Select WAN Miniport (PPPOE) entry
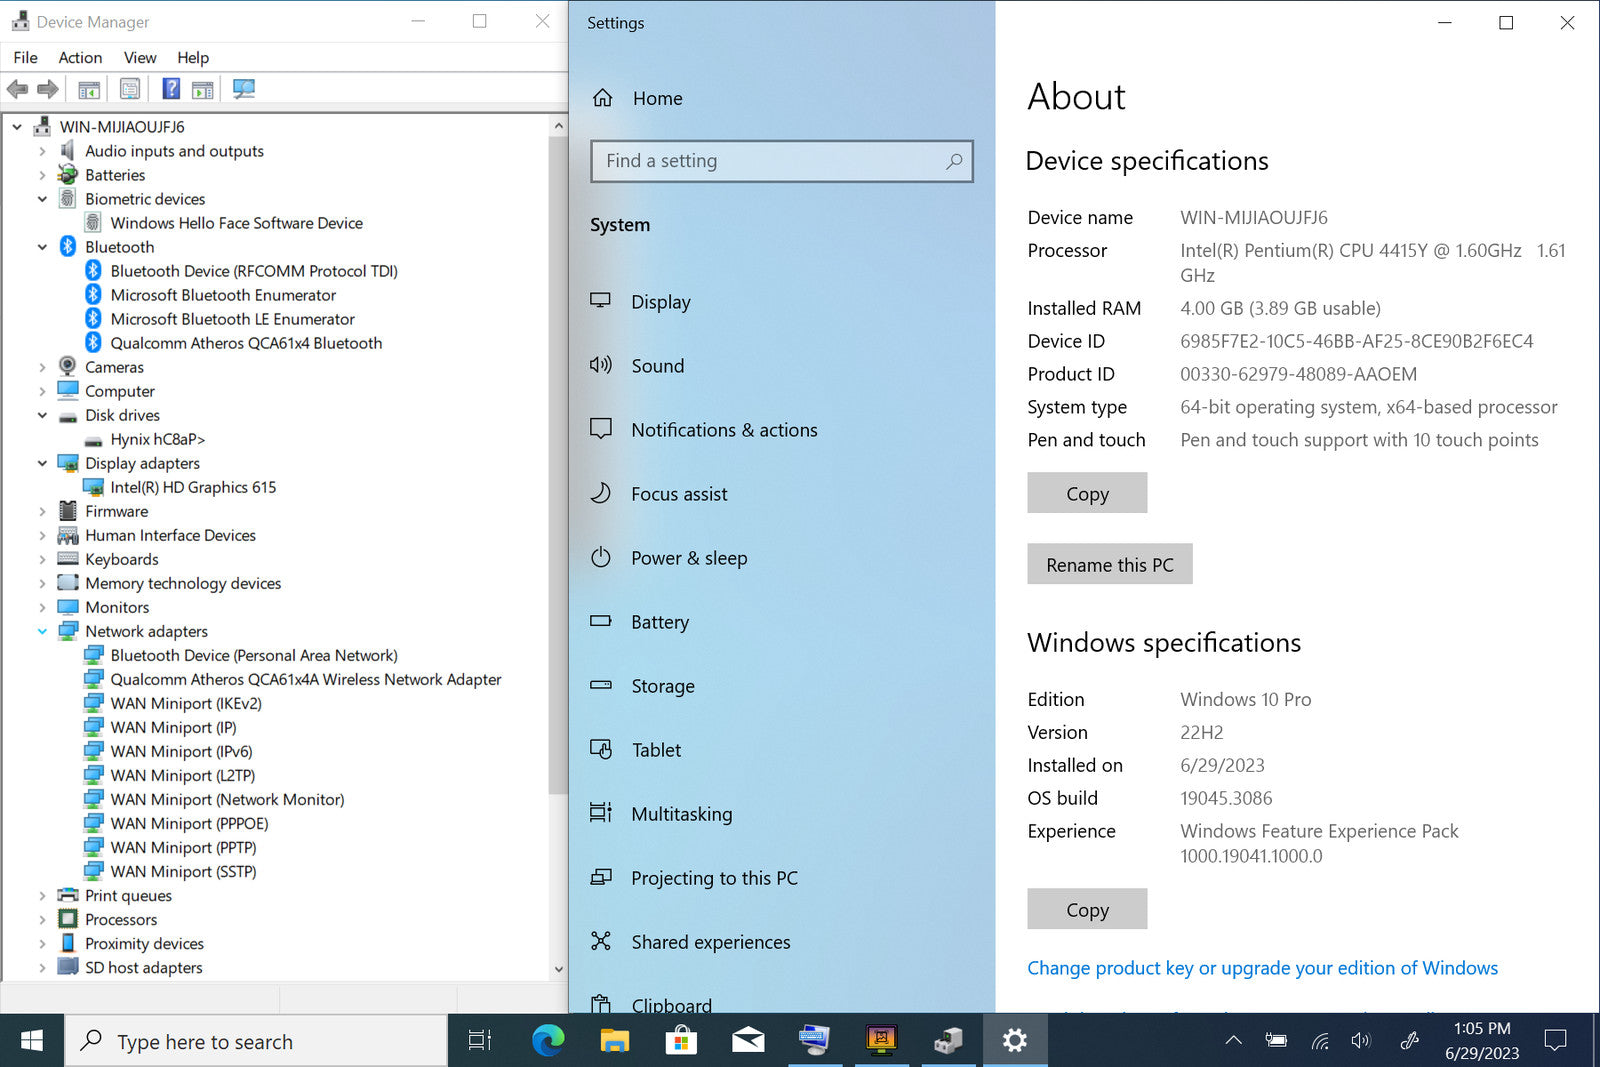Image resolution: width=1600 pixels, height=1067 pixels. (189, 823)
